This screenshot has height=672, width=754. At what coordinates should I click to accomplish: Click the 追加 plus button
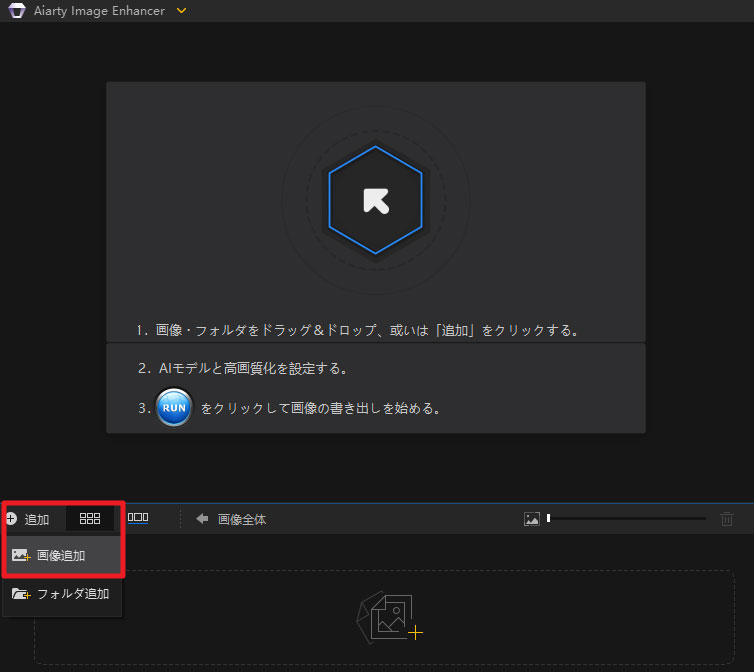coord(28,519)
